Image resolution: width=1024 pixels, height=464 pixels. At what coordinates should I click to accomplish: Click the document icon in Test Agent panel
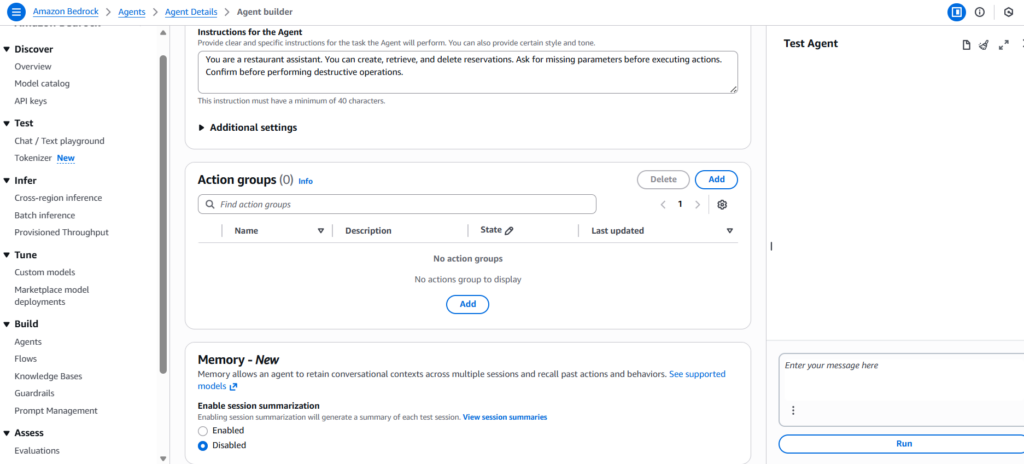click(x=966, y=45)
